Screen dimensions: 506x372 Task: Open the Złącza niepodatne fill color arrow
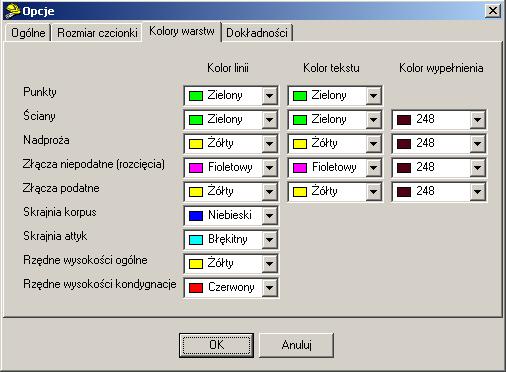pos(477,168)
